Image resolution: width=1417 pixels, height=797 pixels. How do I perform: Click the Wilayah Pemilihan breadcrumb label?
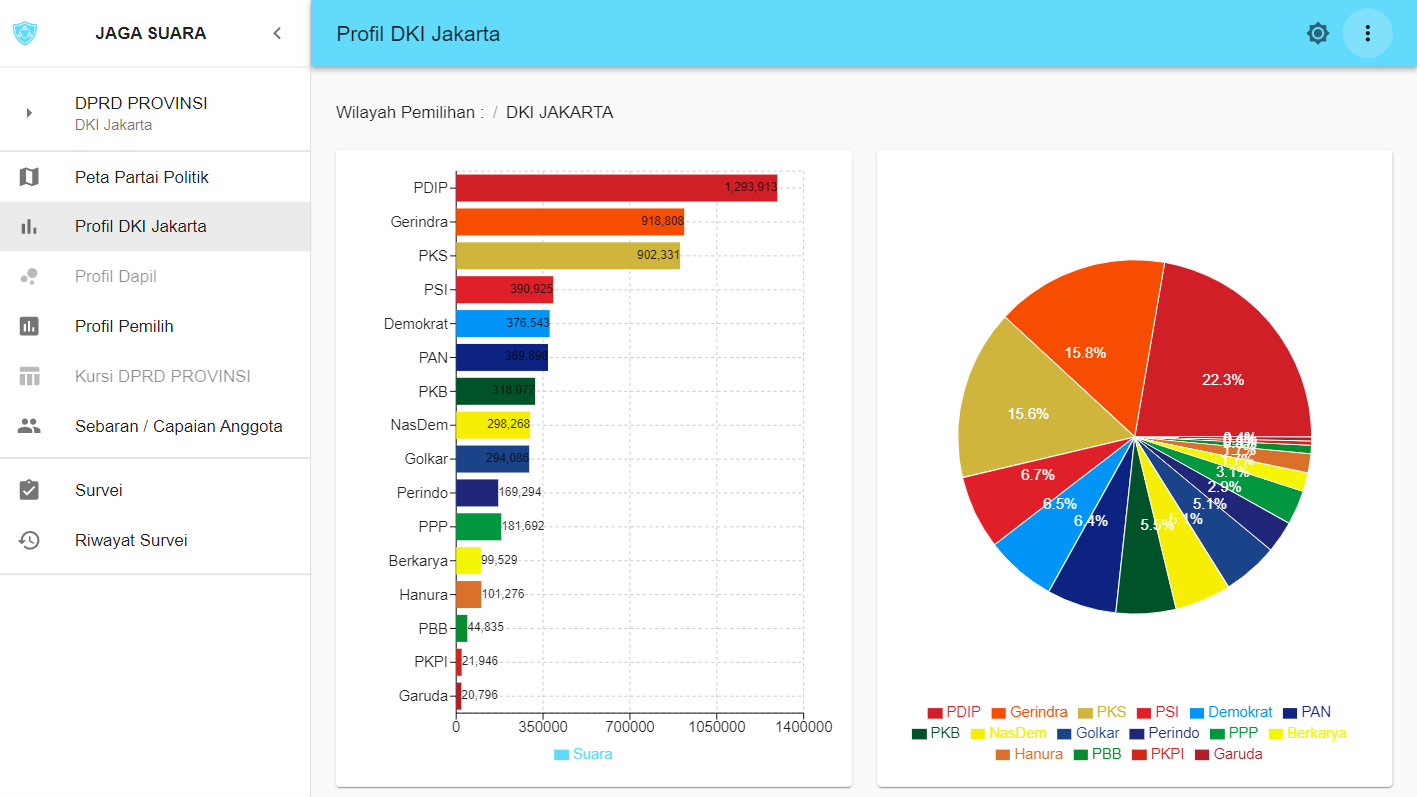coord(410,112)
